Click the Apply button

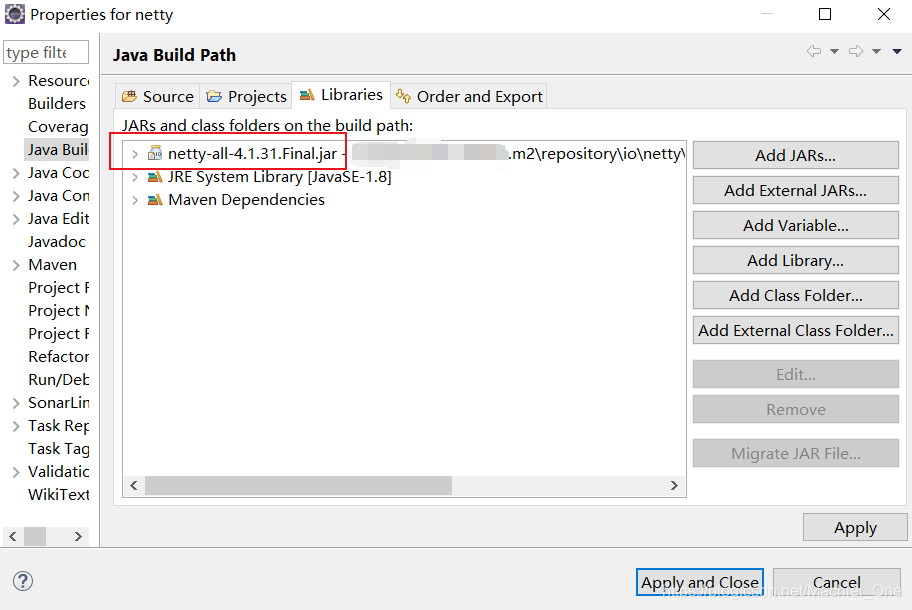(x=854, y=527)
